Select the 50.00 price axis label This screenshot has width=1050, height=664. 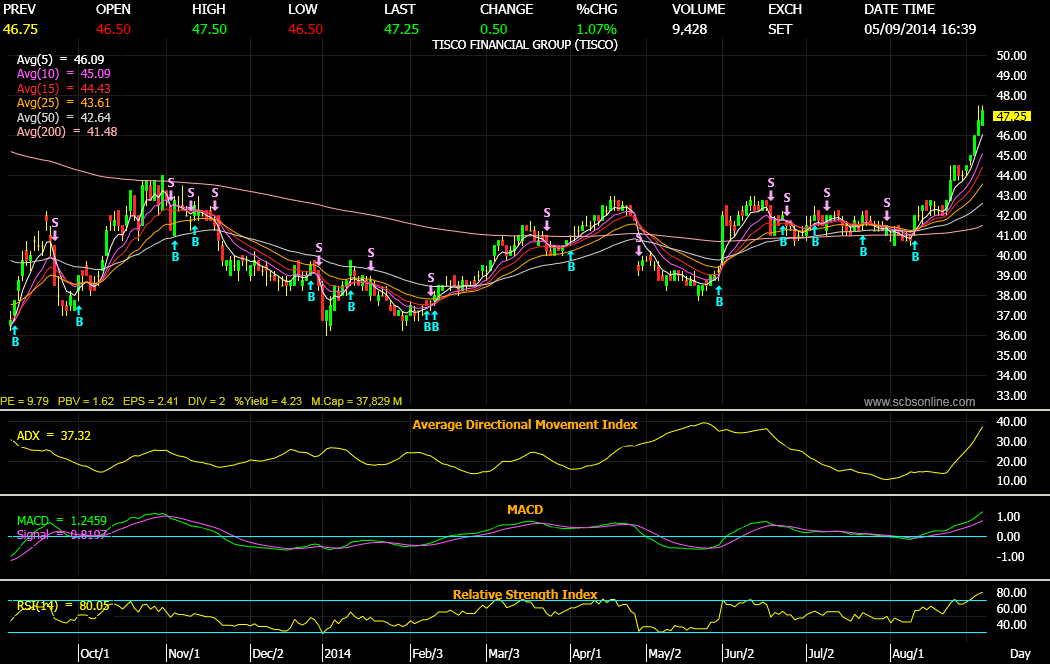[1011, 56]
